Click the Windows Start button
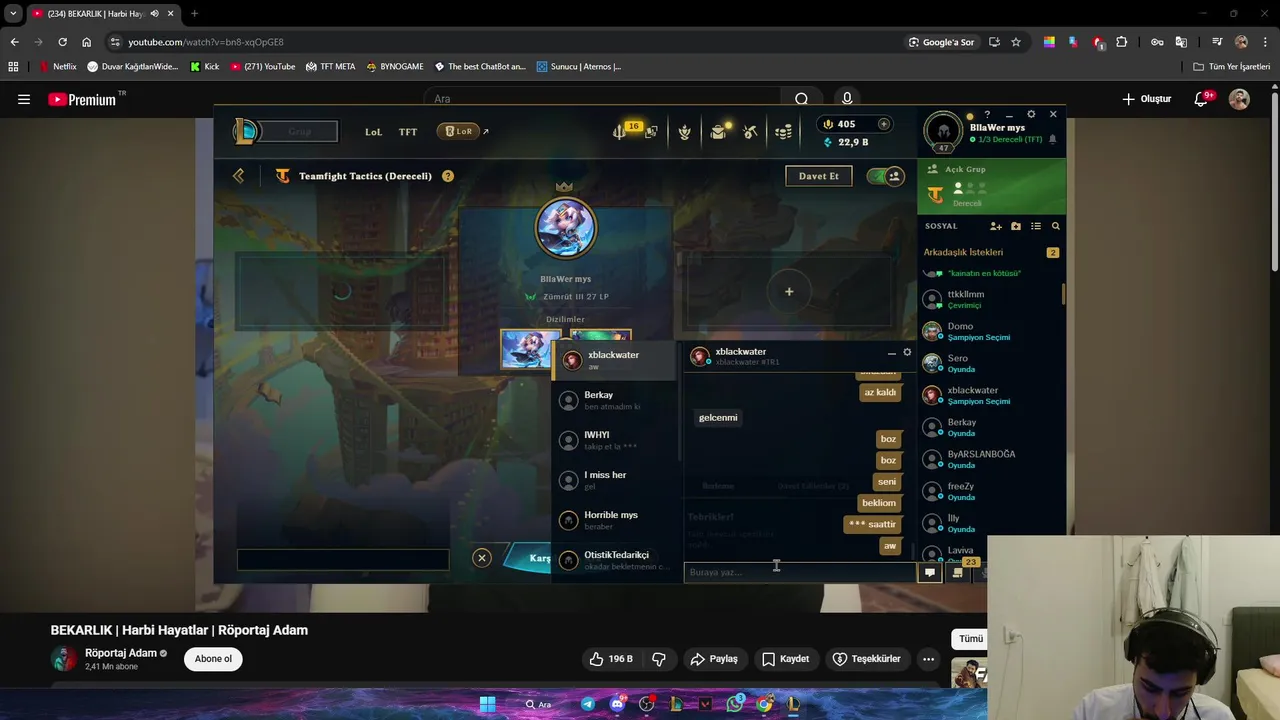Screen dimensions: 1280x720 (487, 704)
